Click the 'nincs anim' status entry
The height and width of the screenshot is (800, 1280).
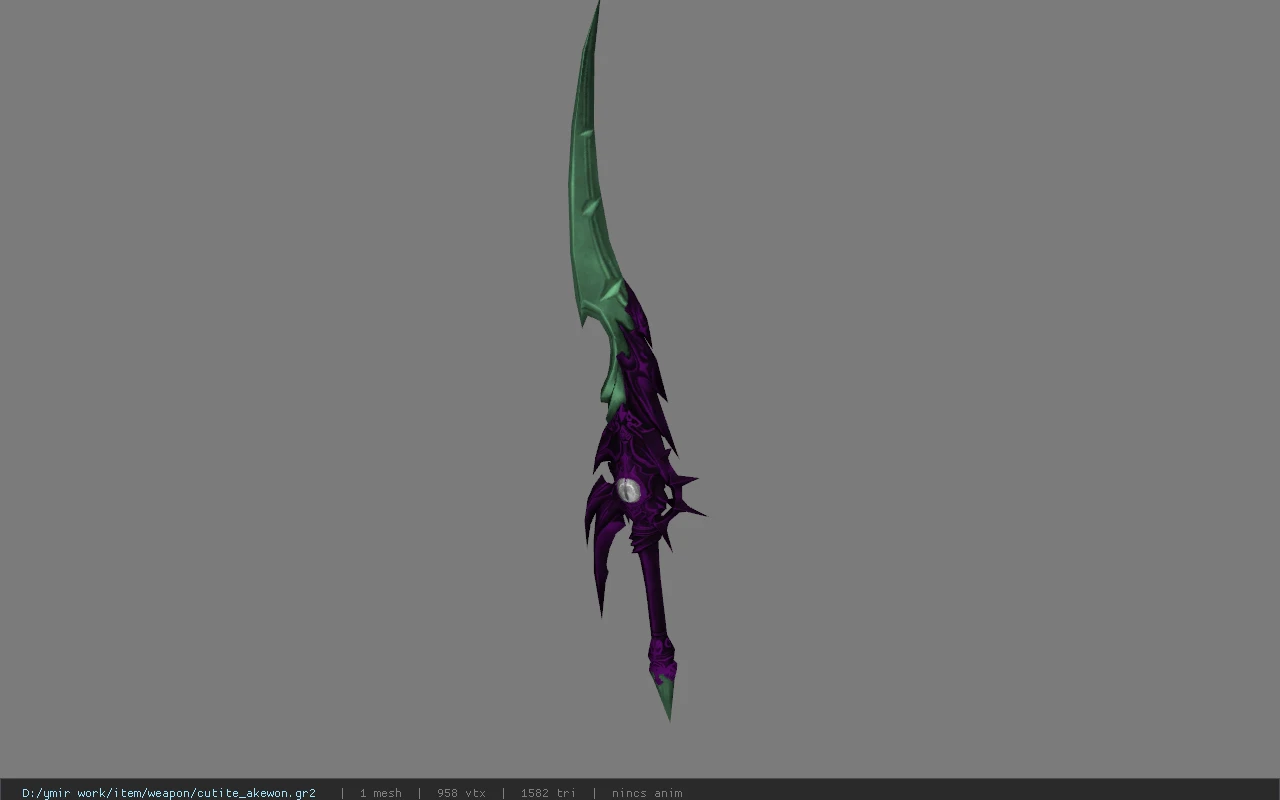tap(647, 793)
